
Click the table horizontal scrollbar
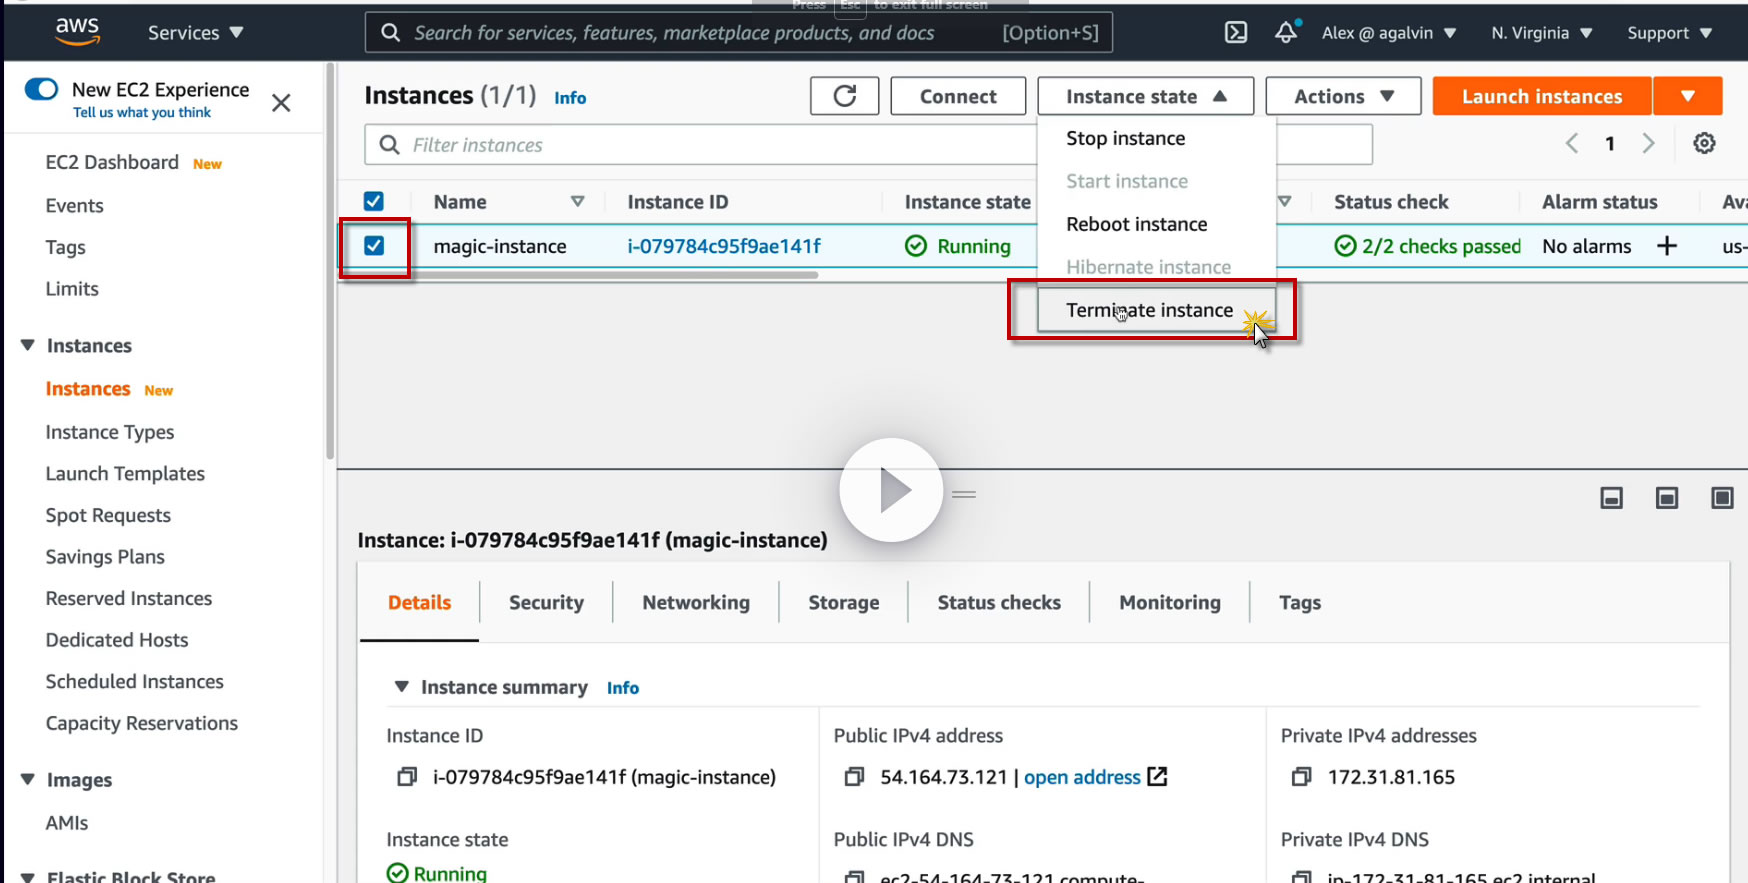pos(580,275)
